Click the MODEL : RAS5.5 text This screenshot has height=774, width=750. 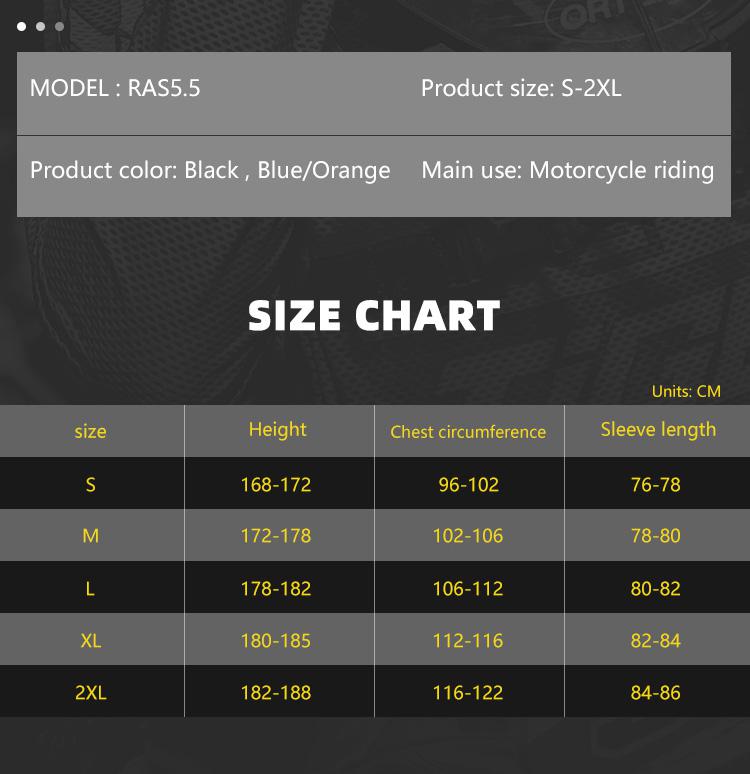pyautogui.click(x=115, y=88)
